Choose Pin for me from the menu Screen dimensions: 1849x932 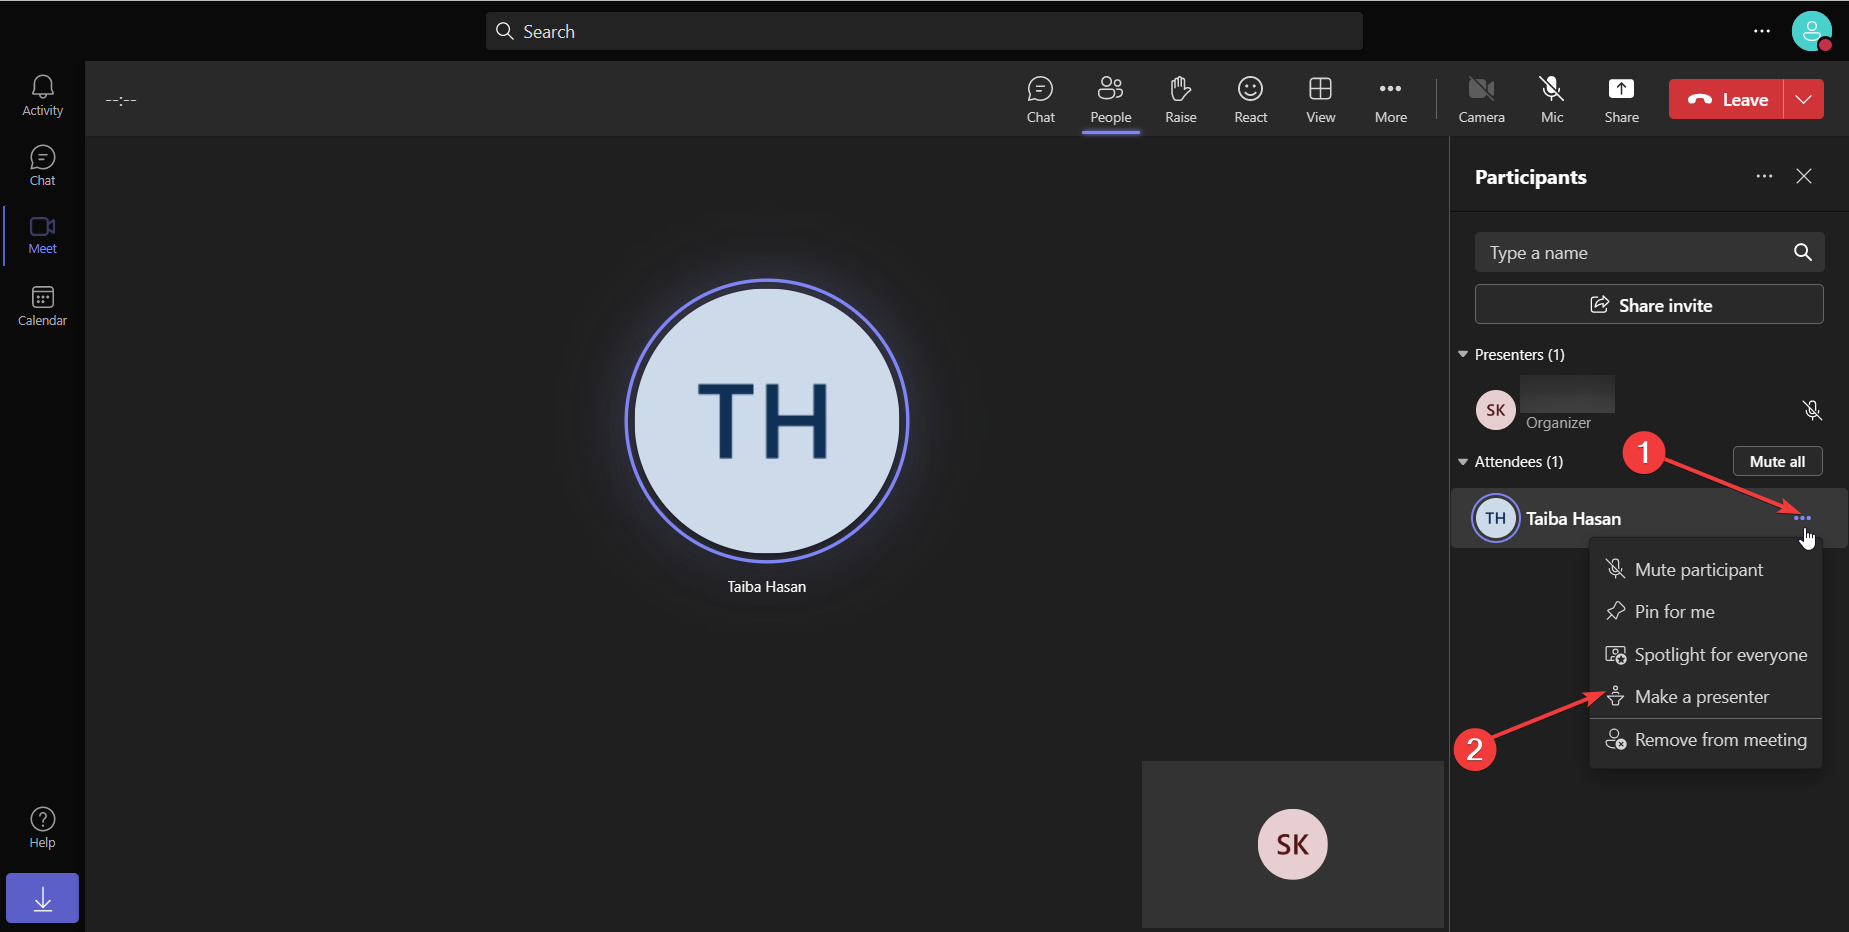[1705, 611]
